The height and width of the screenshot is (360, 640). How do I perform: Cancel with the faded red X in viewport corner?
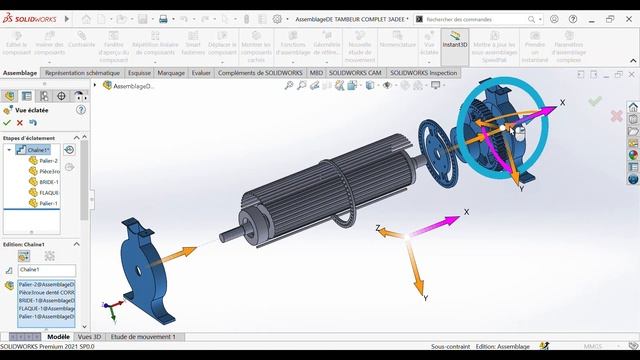(x=616, y=116)
